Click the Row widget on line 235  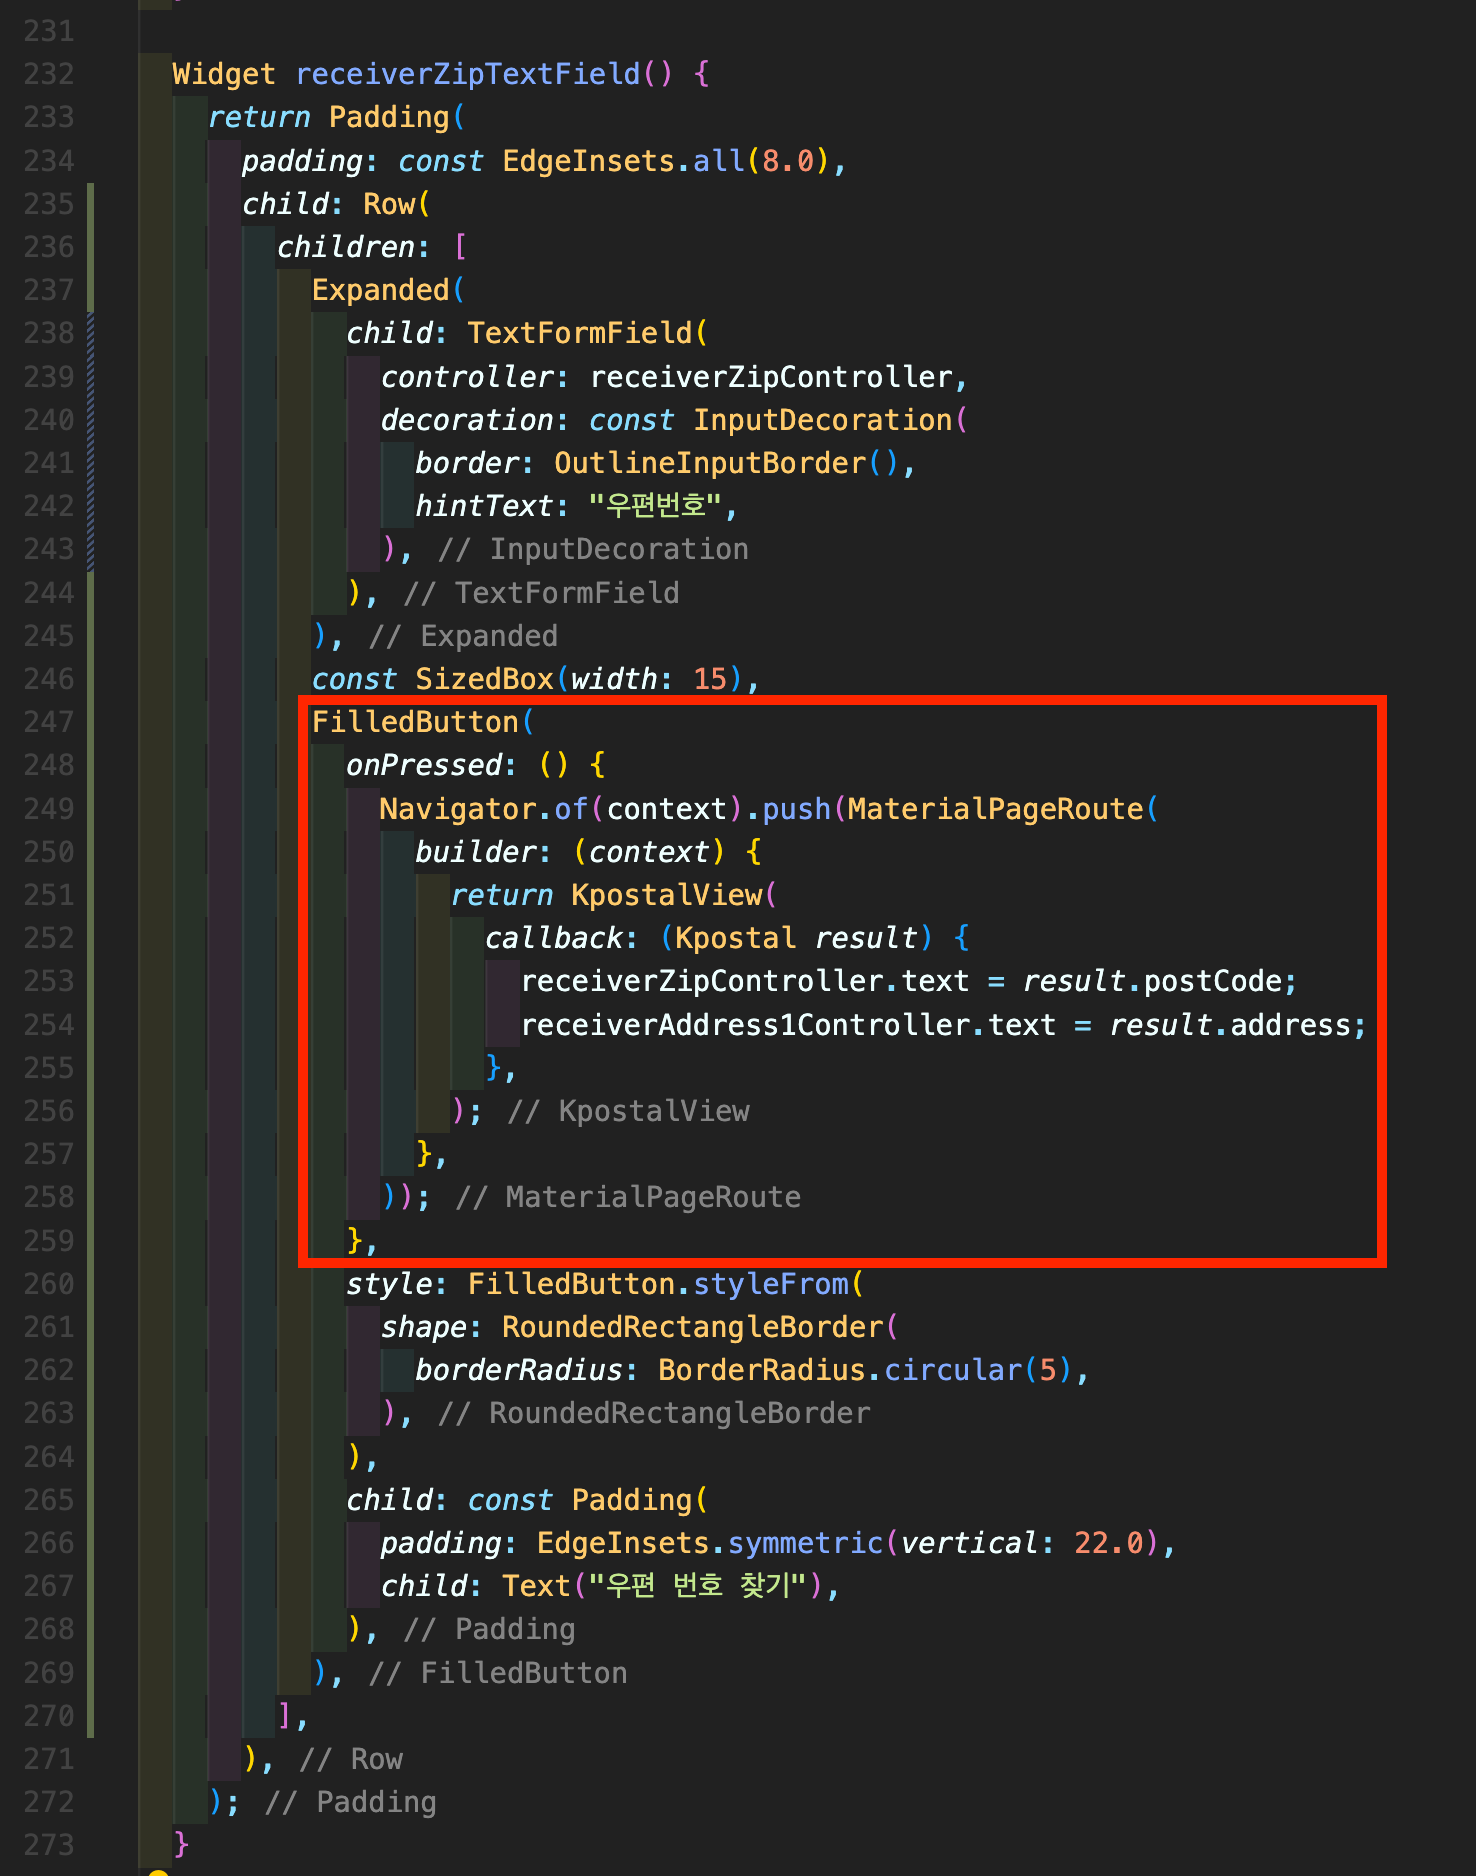(x=389, y=204)
